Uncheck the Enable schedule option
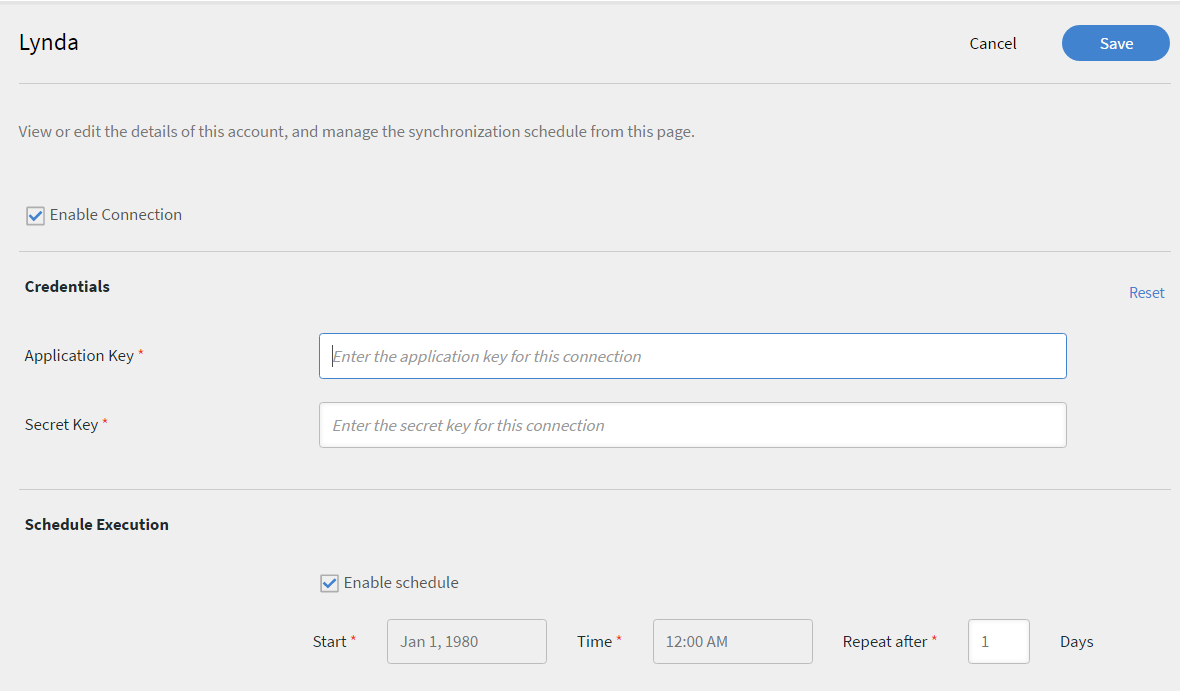 click(x=329, y=582)
